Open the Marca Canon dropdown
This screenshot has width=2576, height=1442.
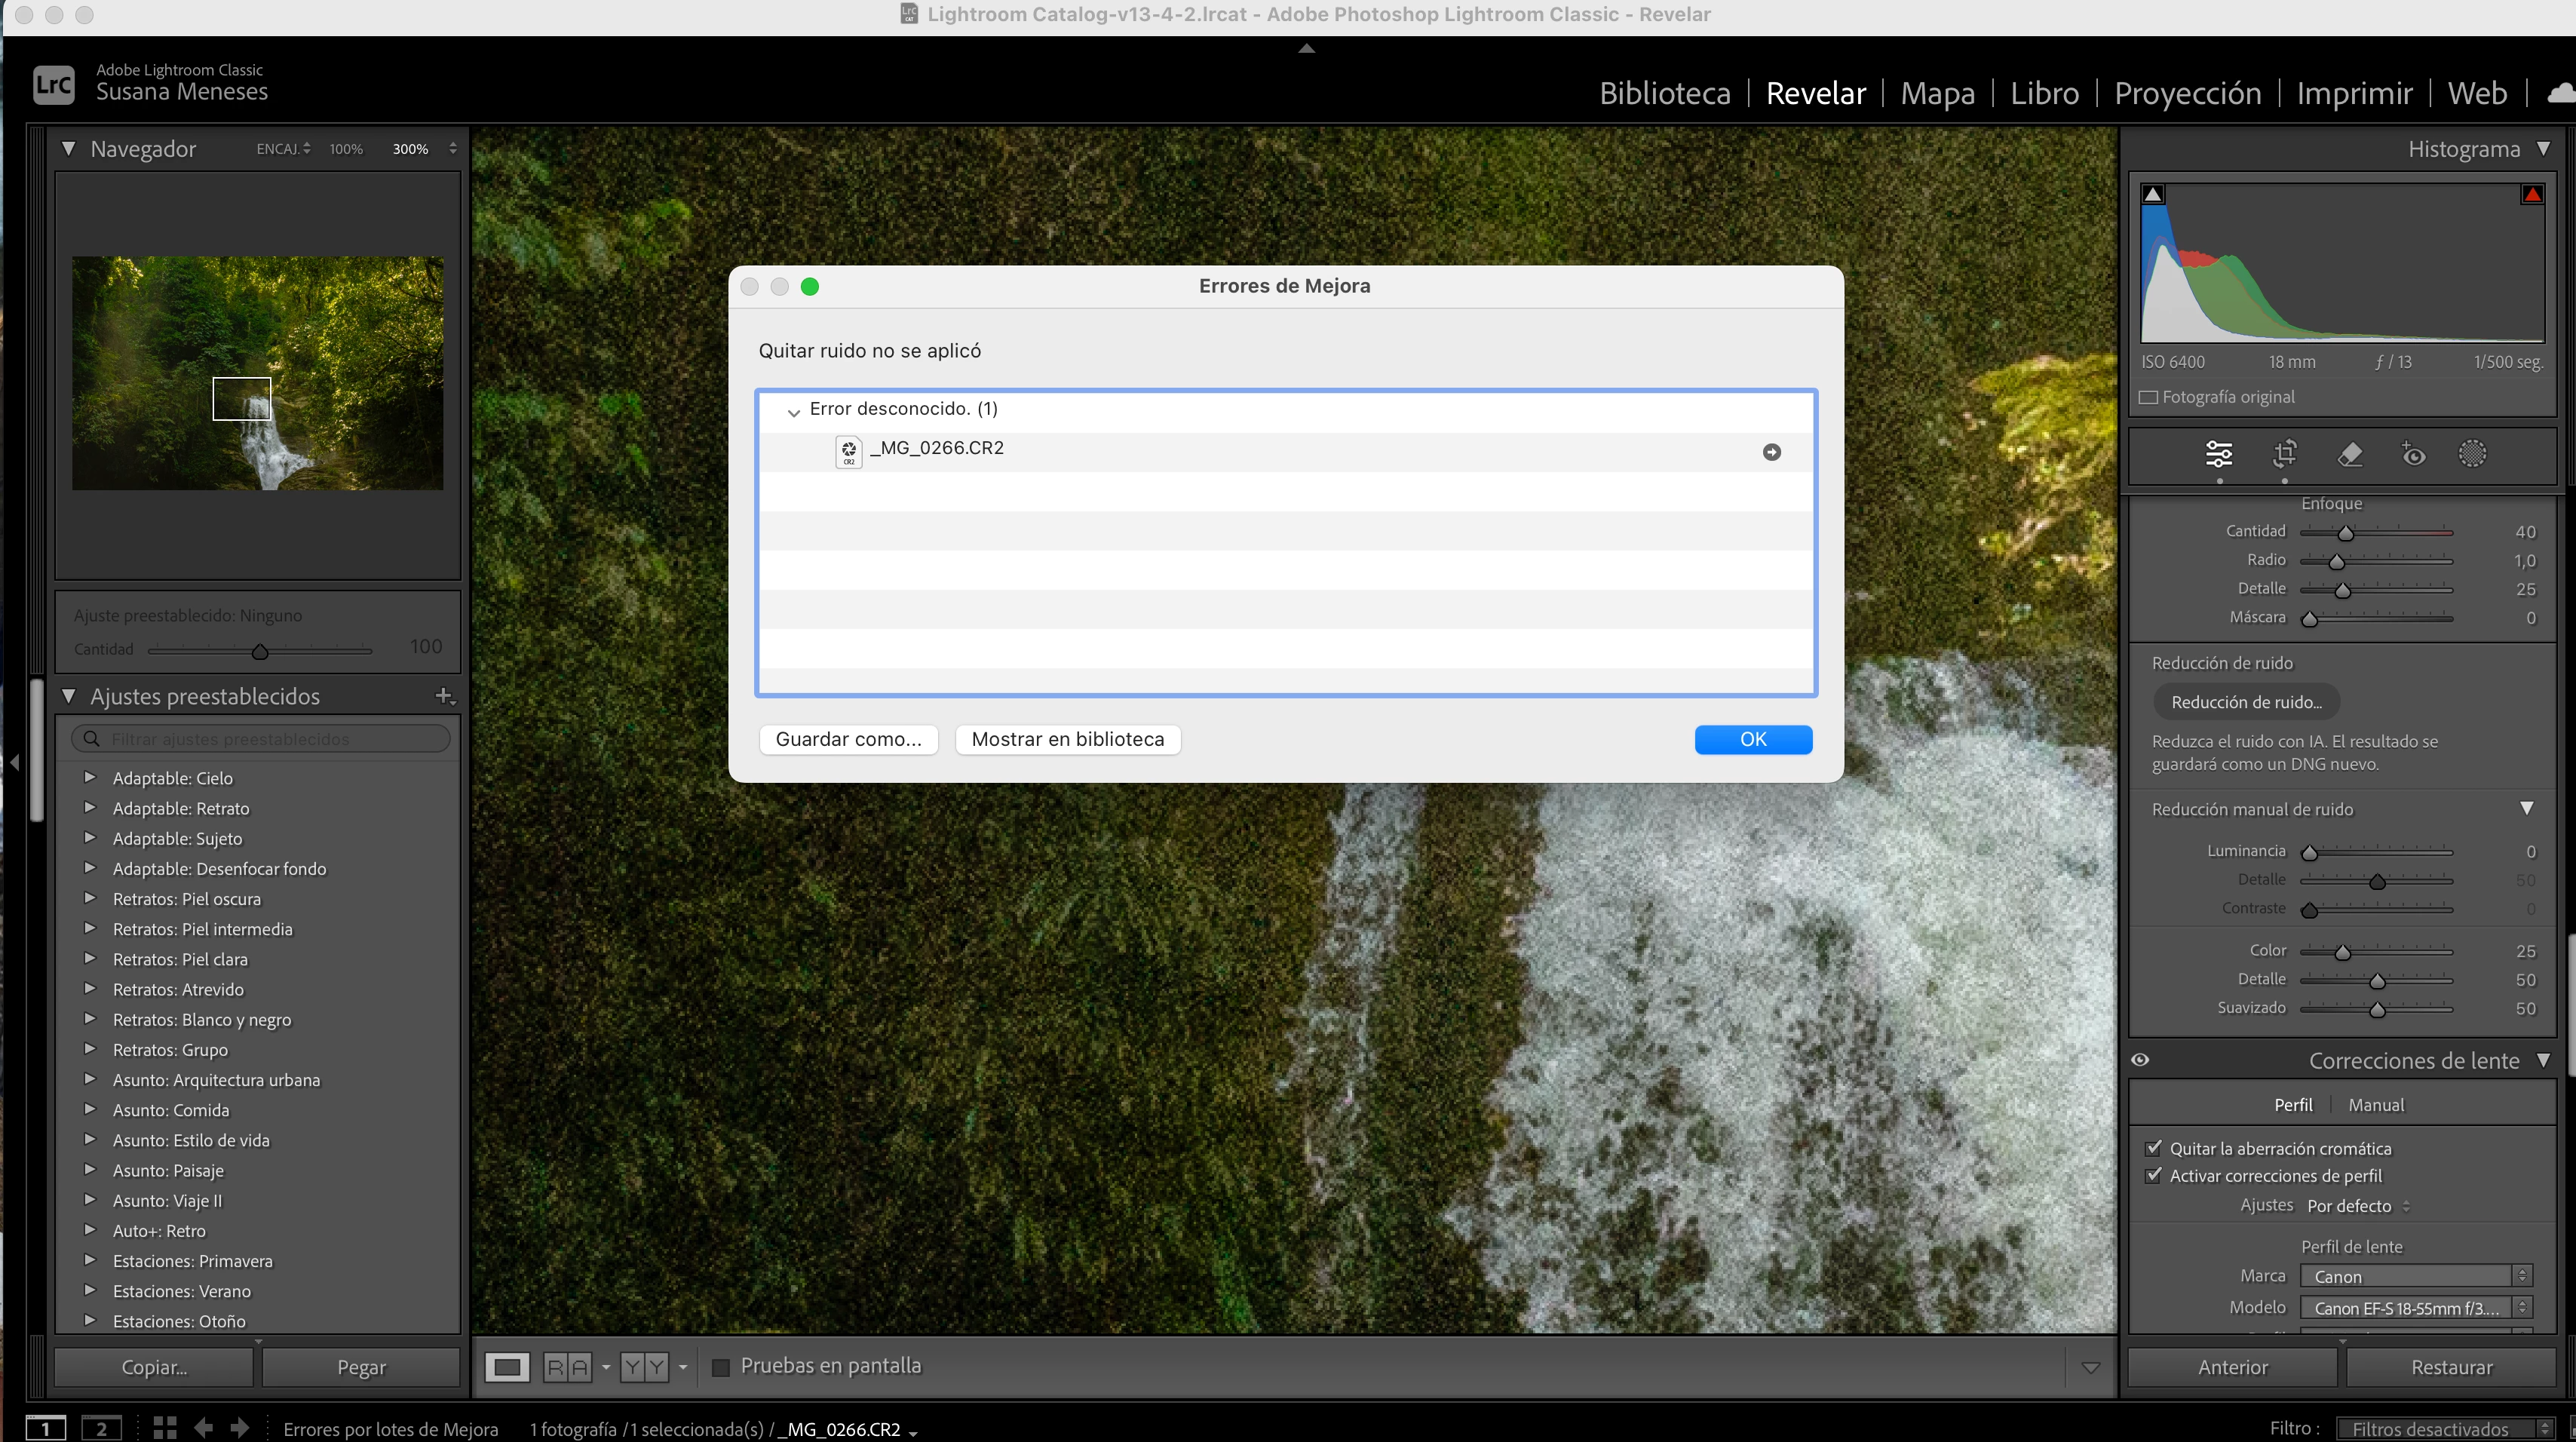(2414, 1276)
